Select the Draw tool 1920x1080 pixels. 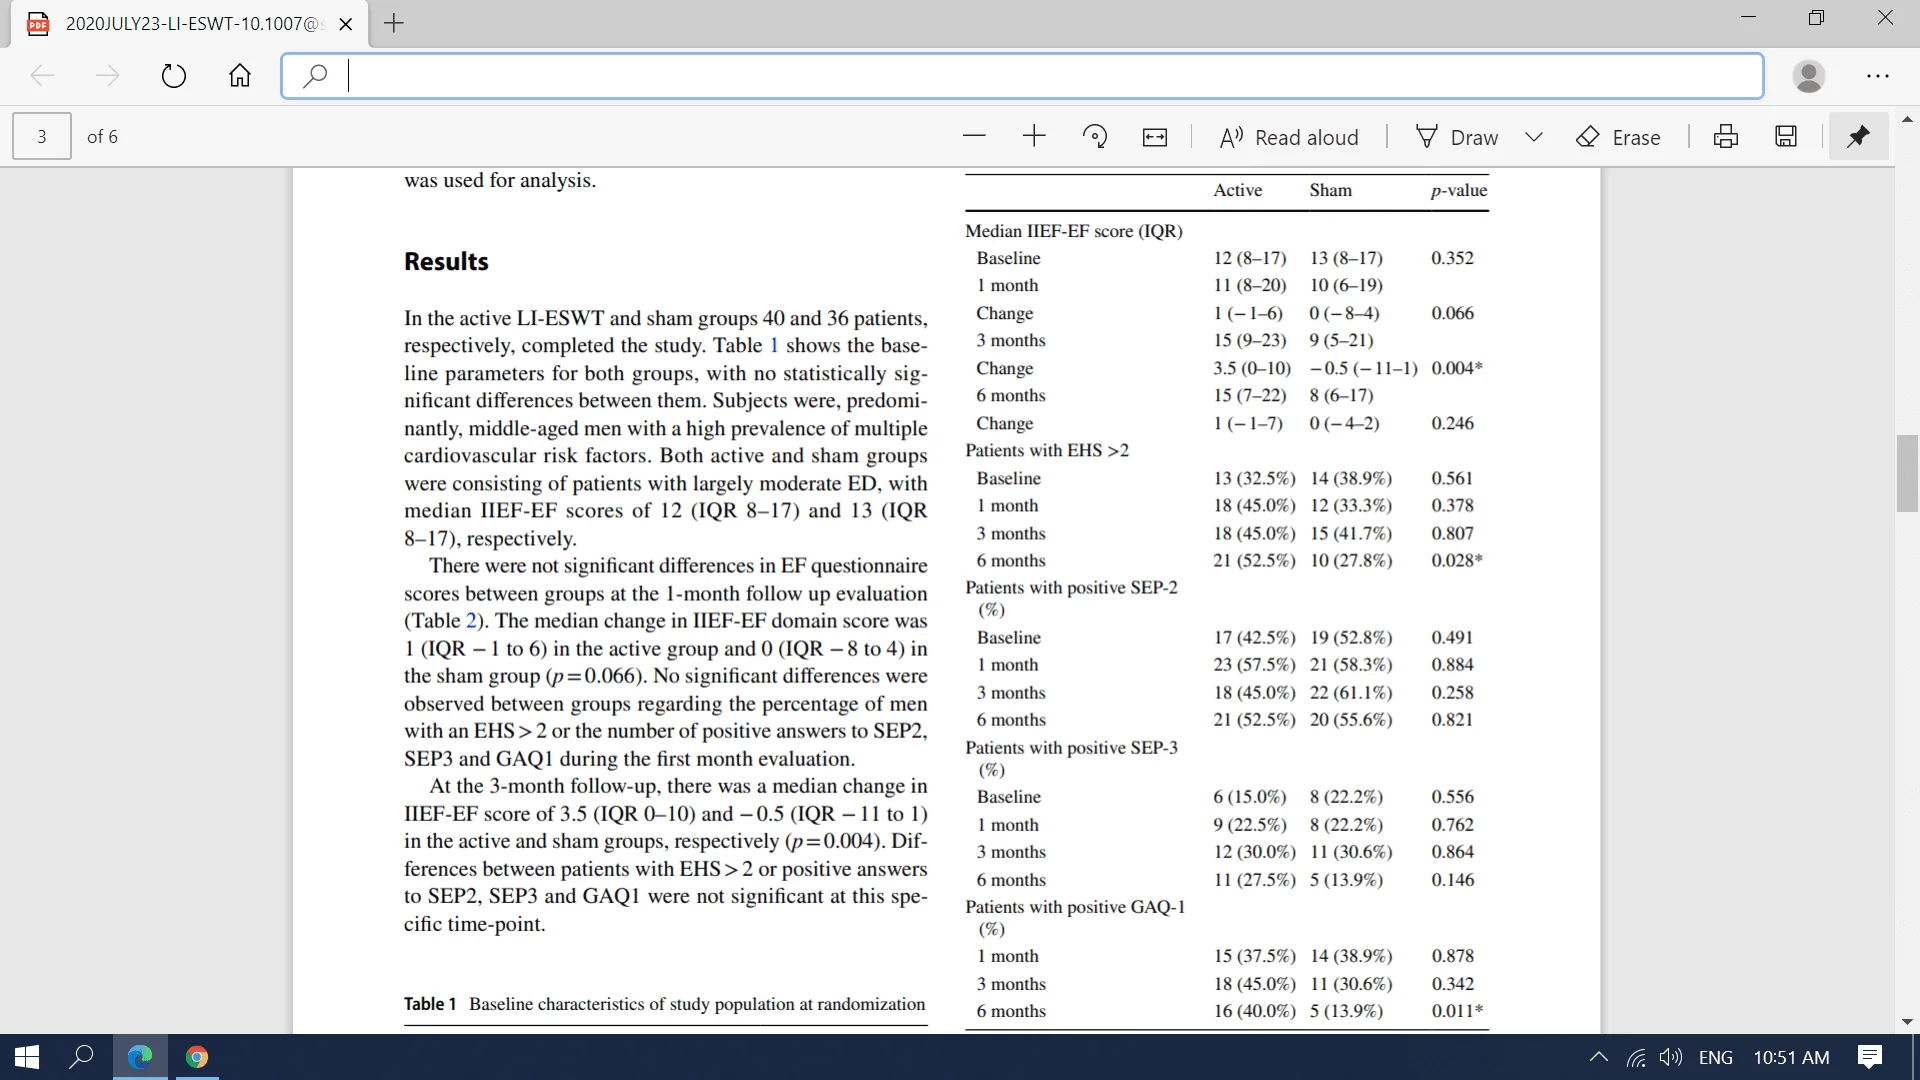point(1457,137)
